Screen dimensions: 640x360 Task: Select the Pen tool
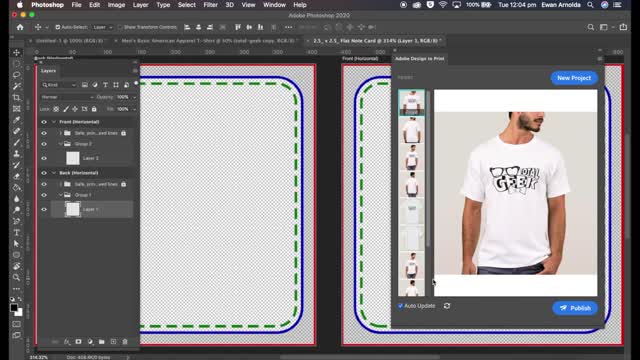click(16, 221)
